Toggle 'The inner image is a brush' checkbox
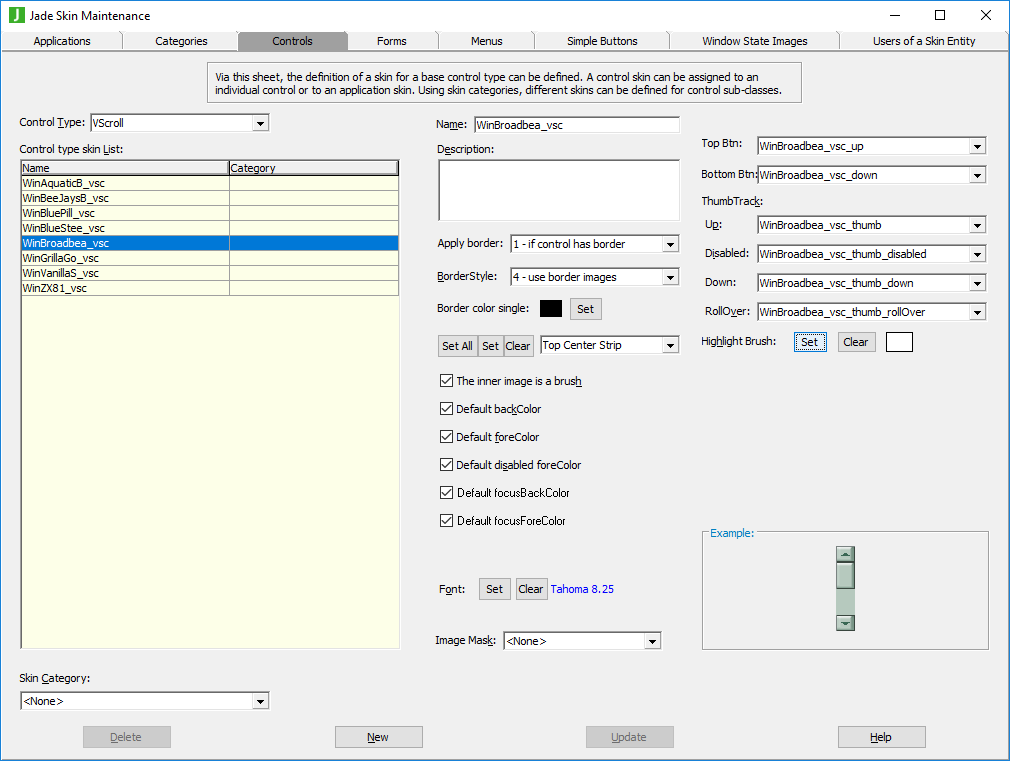Screen dimensions: 1010x761 point(446,381)
